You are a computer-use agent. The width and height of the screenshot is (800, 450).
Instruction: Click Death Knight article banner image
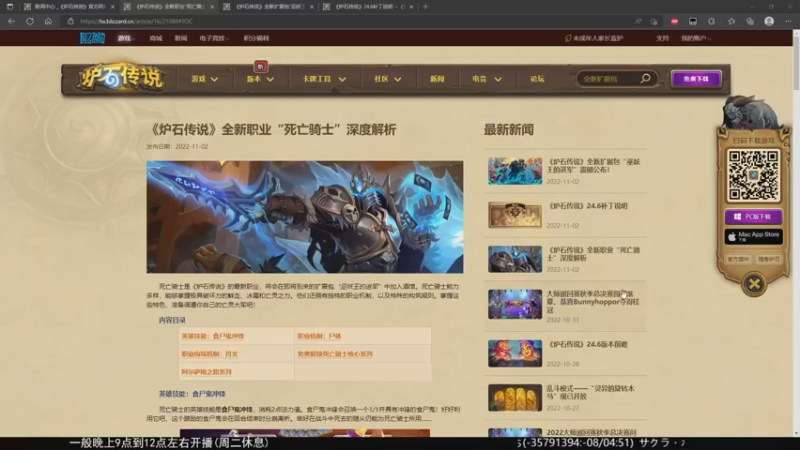tap(305, 217)
